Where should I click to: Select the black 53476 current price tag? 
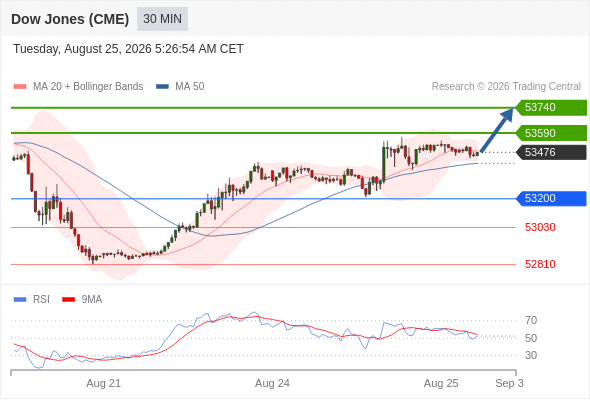[x=551, y=152]
